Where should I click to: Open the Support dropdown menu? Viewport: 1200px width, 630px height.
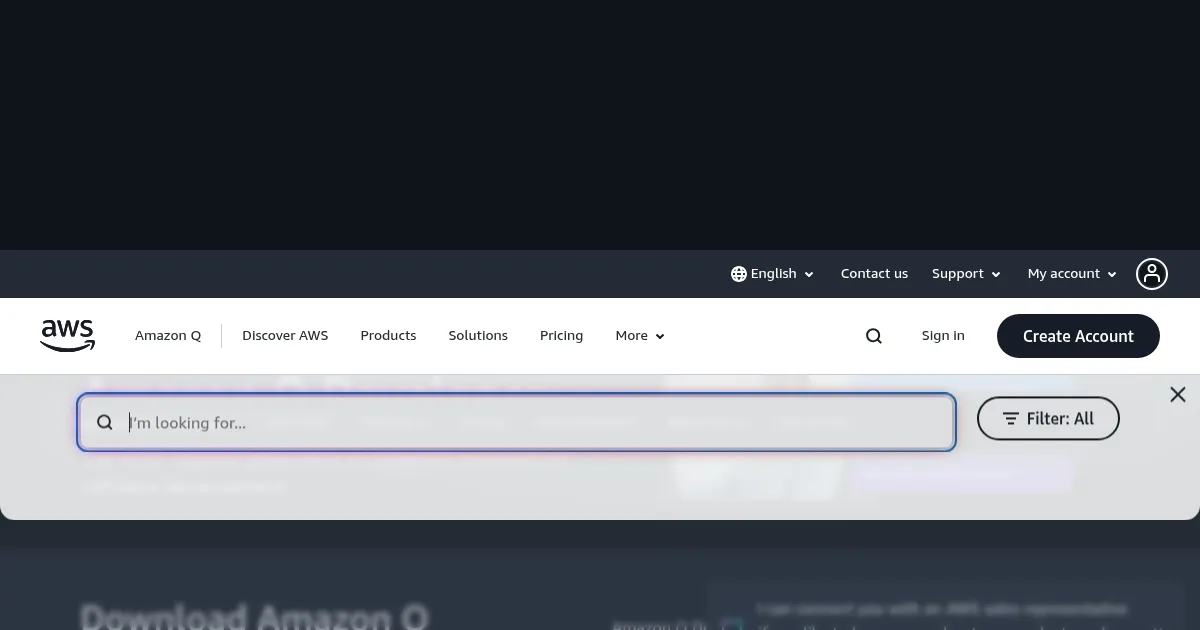click(x=963, y=273)
